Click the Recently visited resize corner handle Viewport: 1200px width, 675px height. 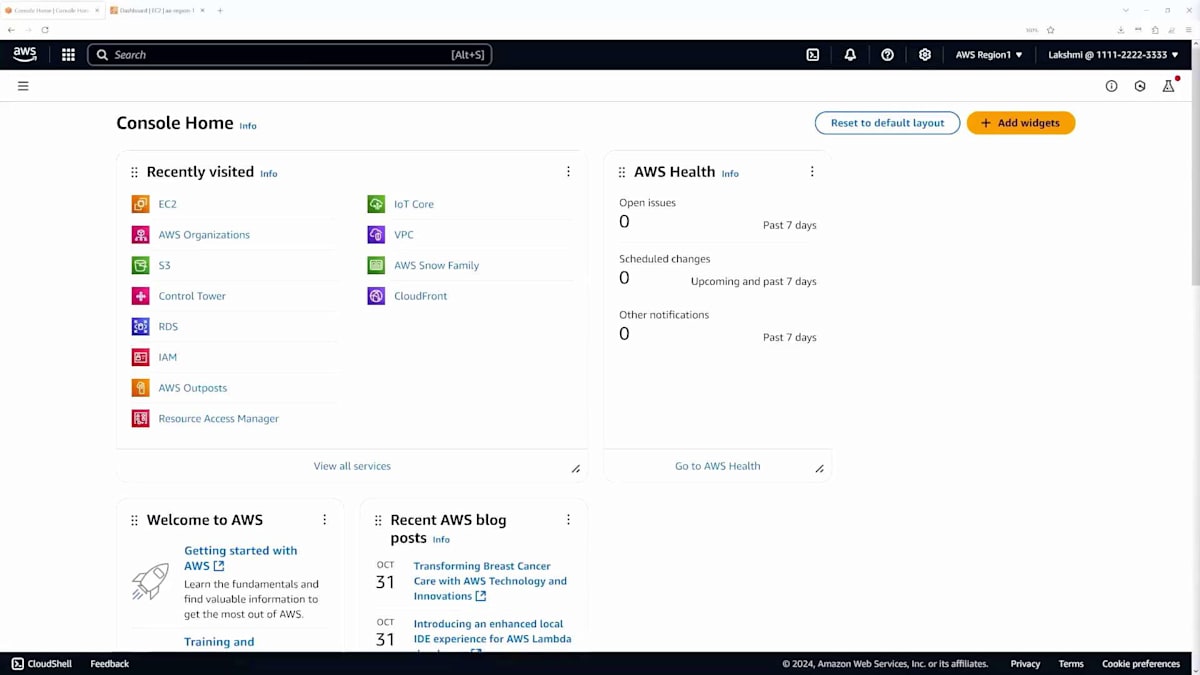pos(576,469)
